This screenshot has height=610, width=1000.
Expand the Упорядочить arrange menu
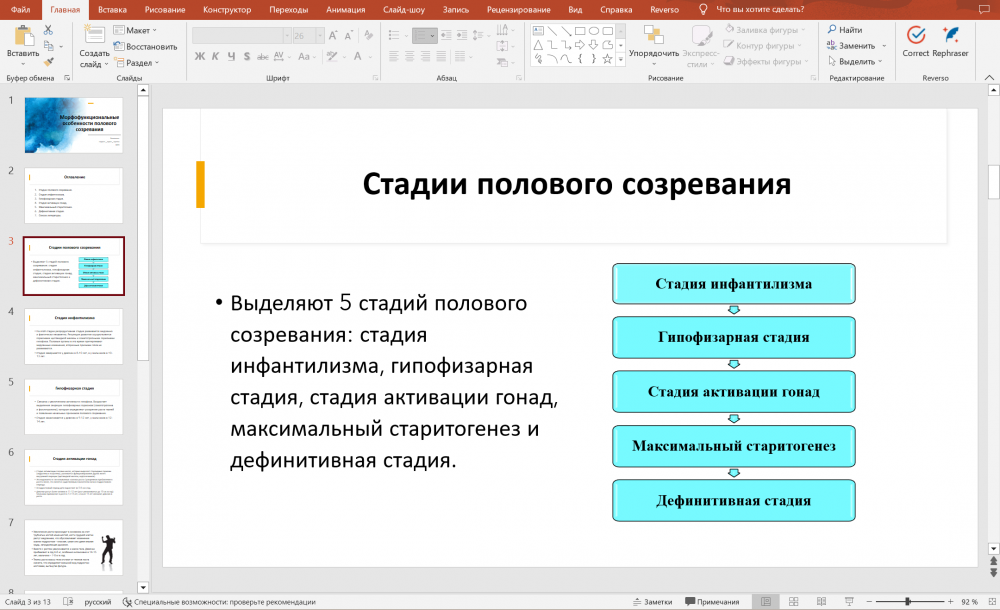coord(654,53)
